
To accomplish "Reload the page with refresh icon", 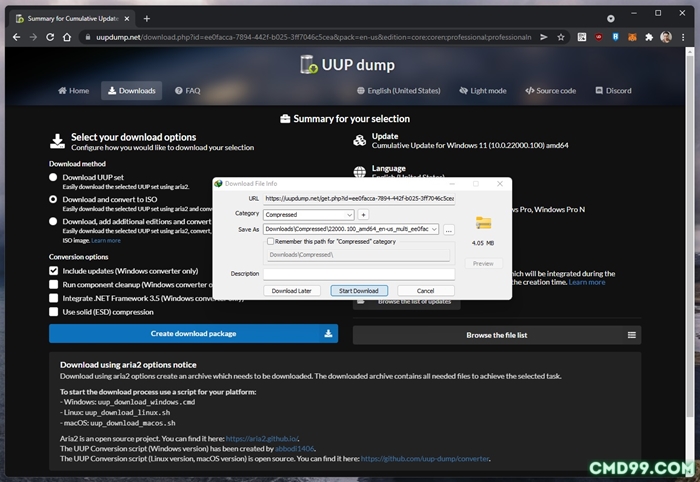I will click(x=50, y=37).
